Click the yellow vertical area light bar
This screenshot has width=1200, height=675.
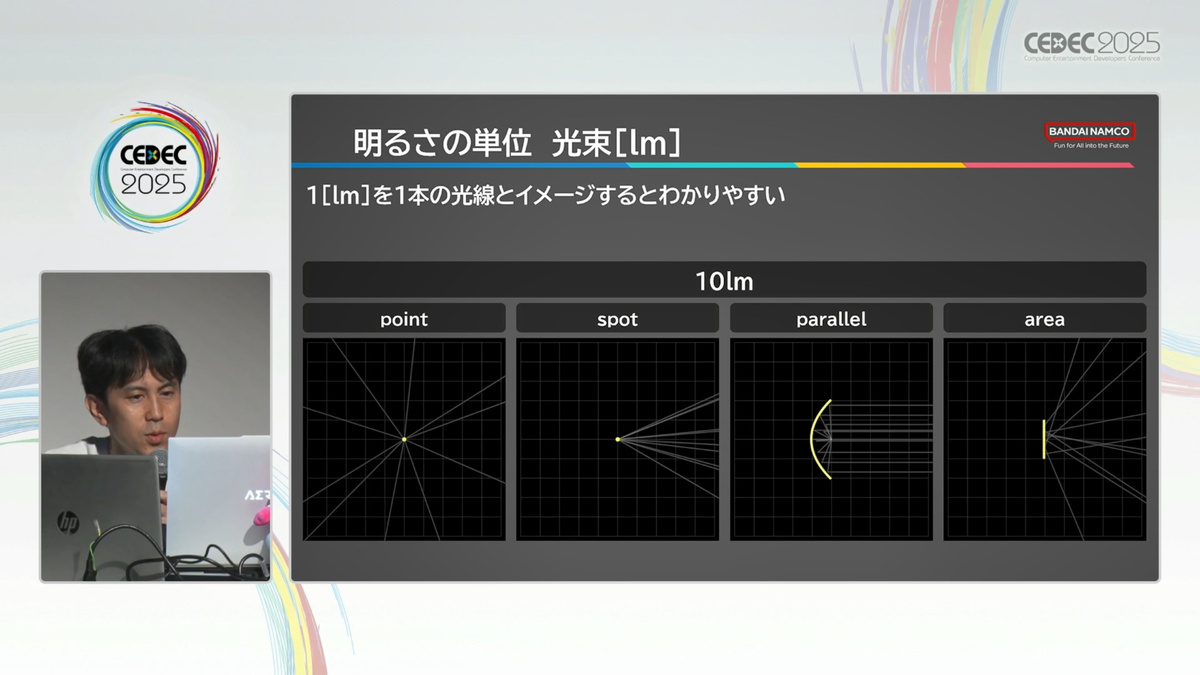(x=1044, y=439)
